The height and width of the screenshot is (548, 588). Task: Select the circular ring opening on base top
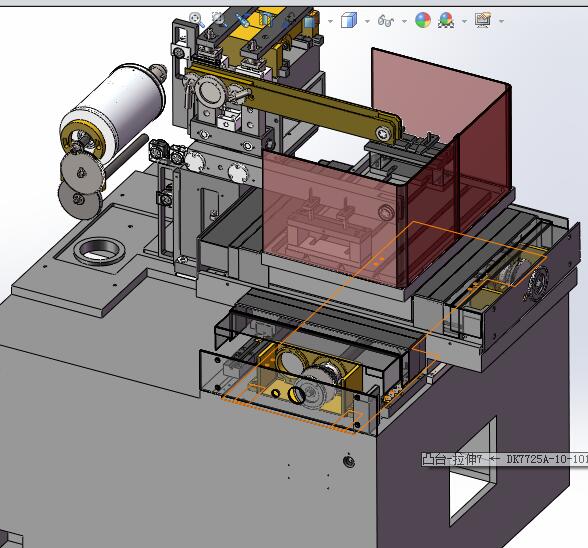[99, 251]
